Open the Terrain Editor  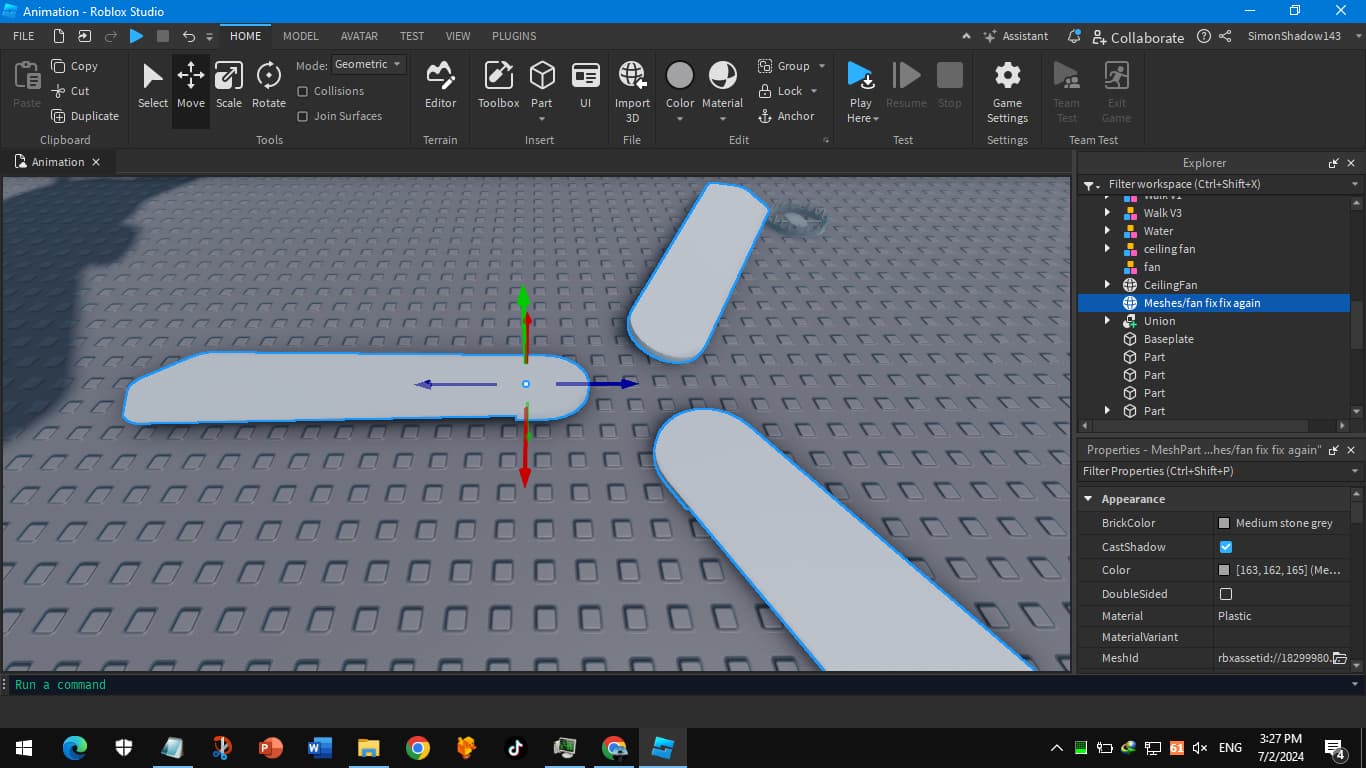point(440,86)
